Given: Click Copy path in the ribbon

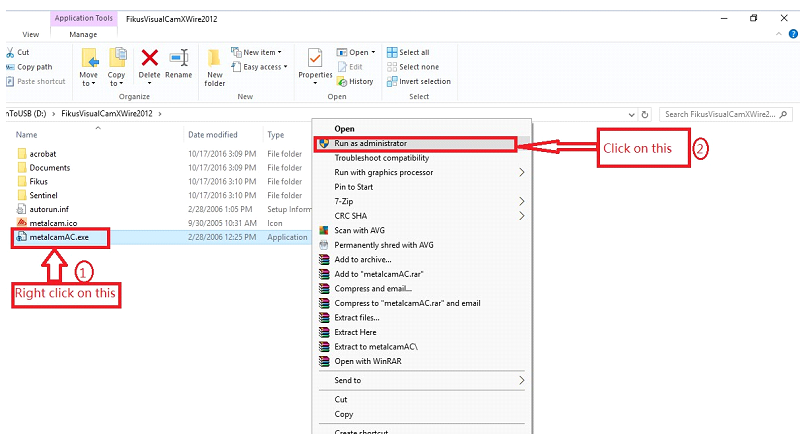Looking at the screenshot, I should [30, 67].
